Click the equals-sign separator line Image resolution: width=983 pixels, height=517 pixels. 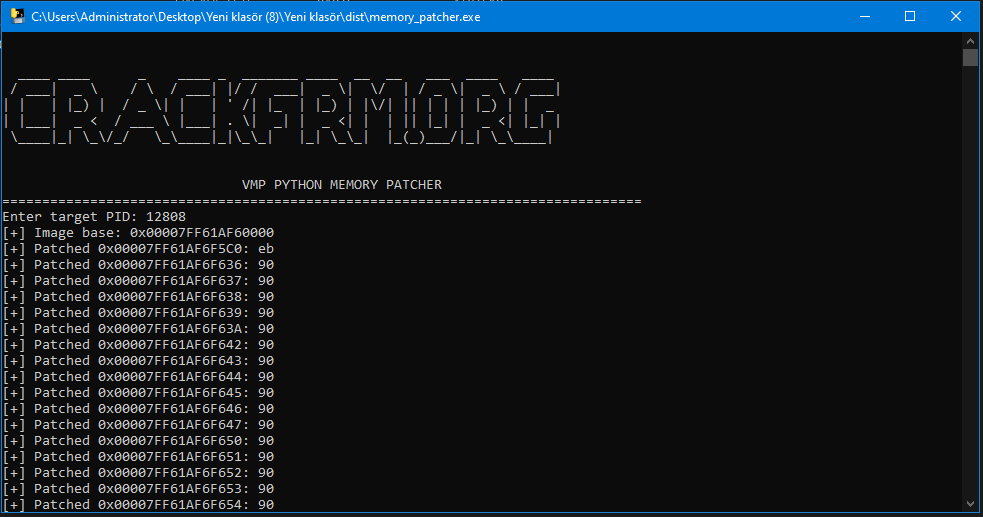pos(320,201)
